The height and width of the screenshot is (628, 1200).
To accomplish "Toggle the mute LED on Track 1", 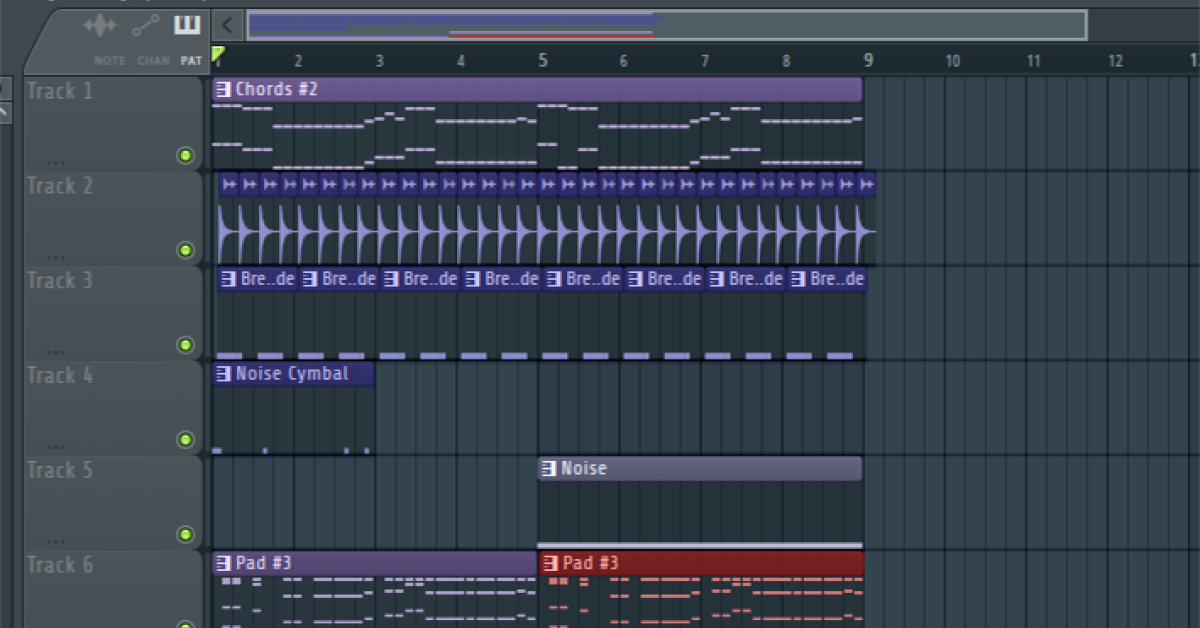I will pyautogui.click(x=185, y=155).
